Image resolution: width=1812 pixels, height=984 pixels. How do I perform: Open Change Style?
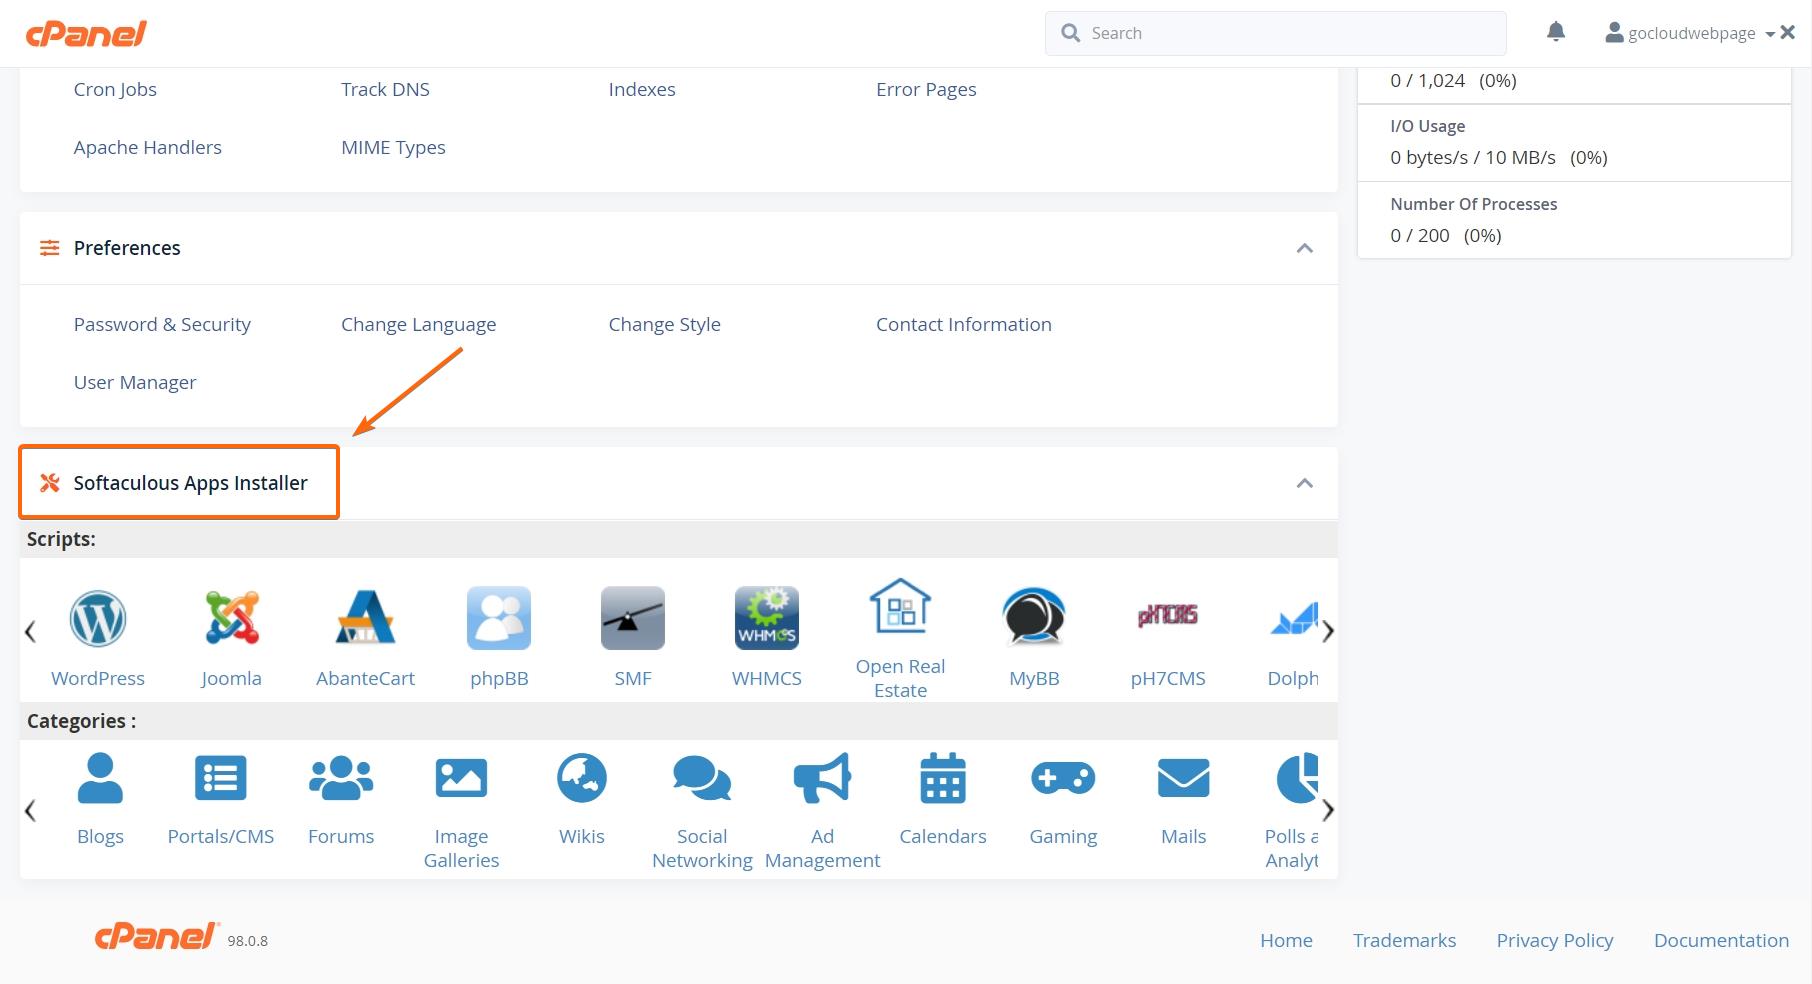664,324
